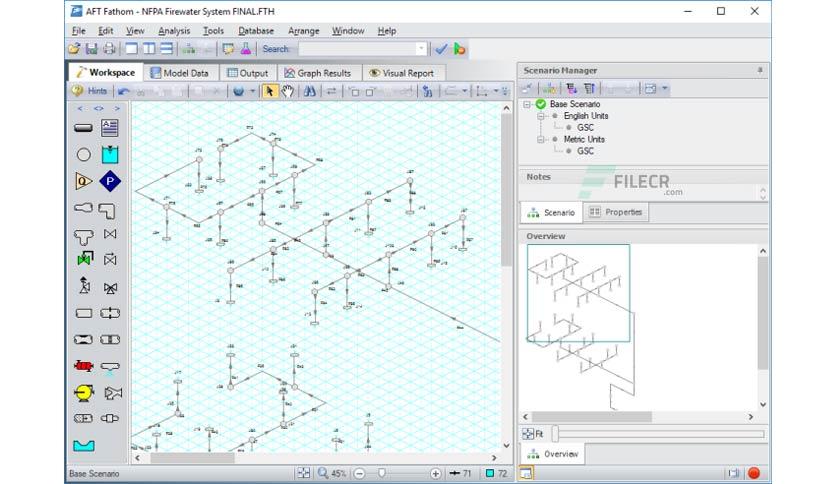Open the Arrange menu
The width and height of the screenshot is (836, 484).
coord(303,31)
